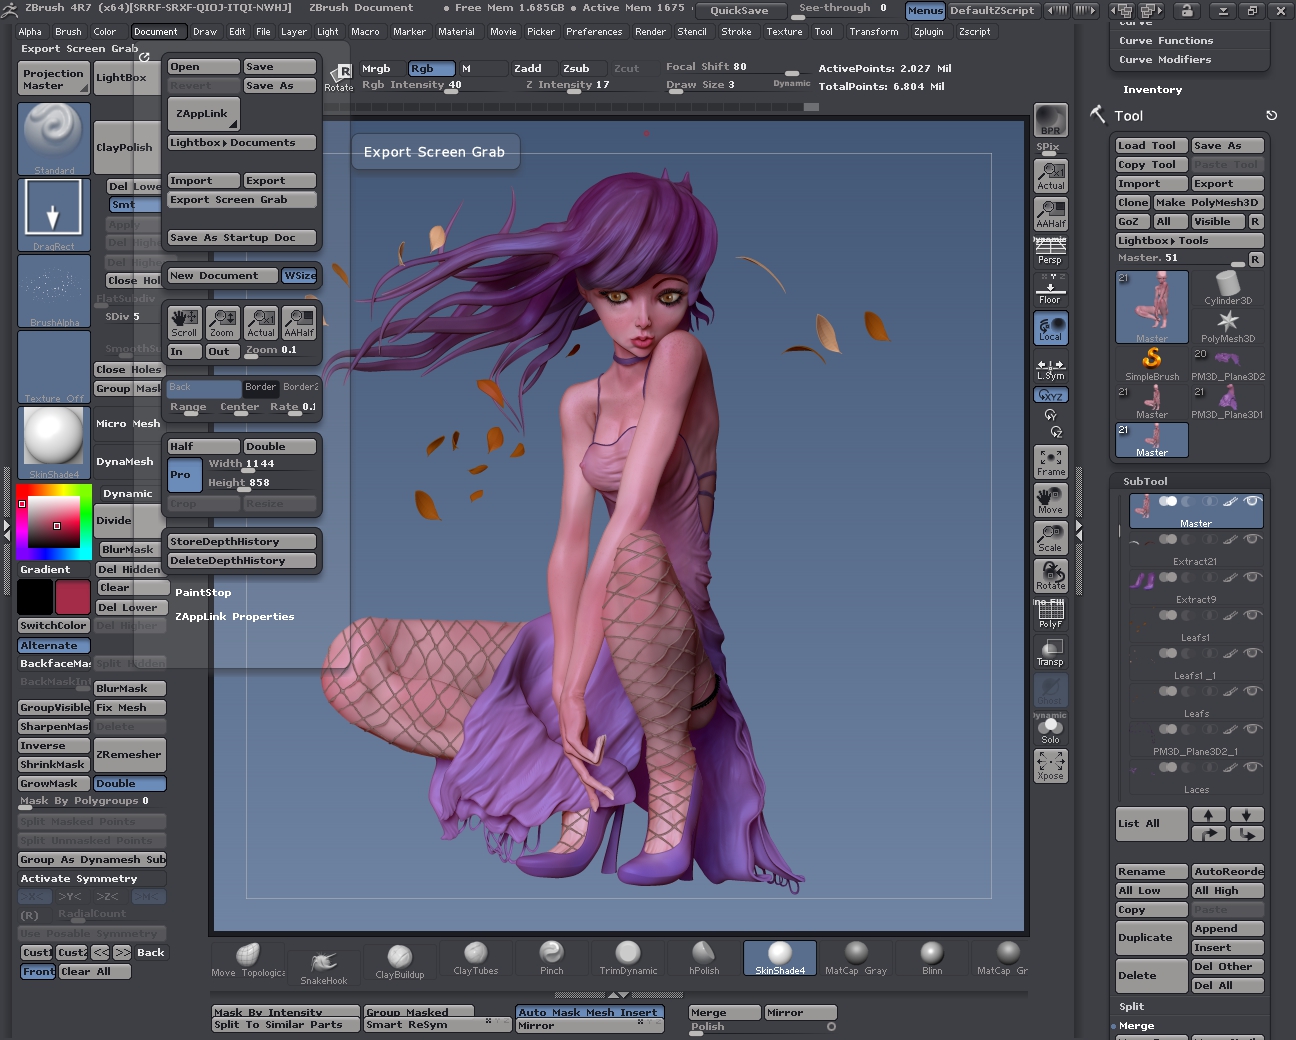Open the Brush menu
Image resolution: width=1296 pixels, height=1040 pixels.
point(68,32)
